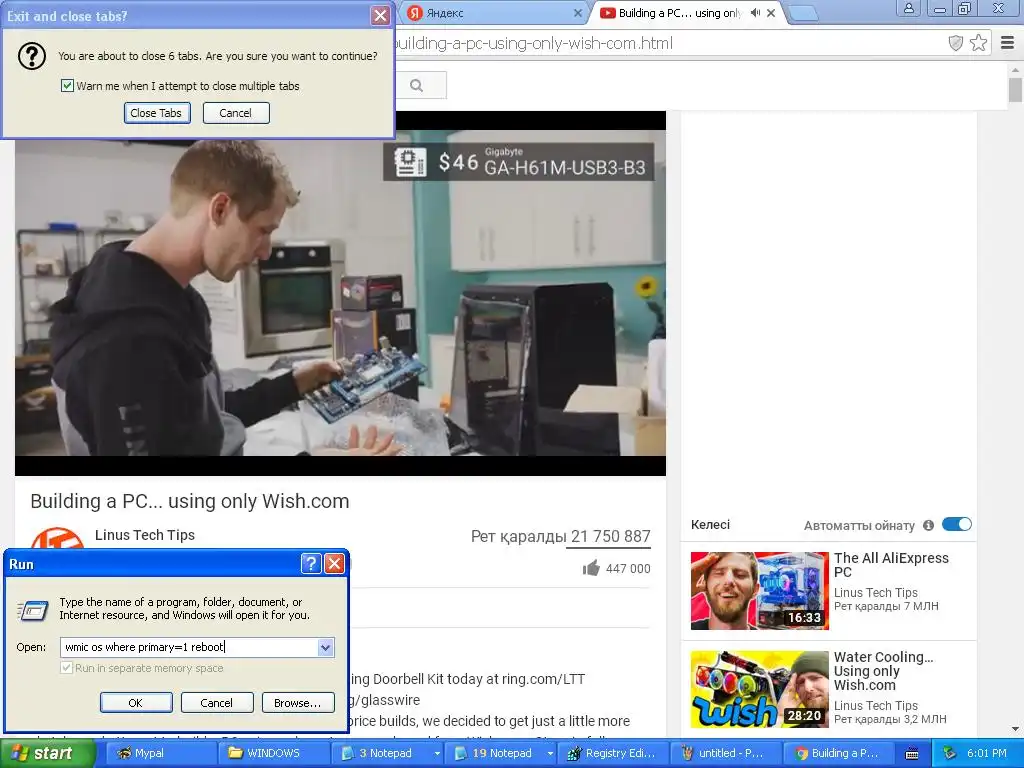Switch to the untitled Paint taskbar button
The width and height of the screenshot is (1024, 768).
pyautogui.click(x=726, y=754)
